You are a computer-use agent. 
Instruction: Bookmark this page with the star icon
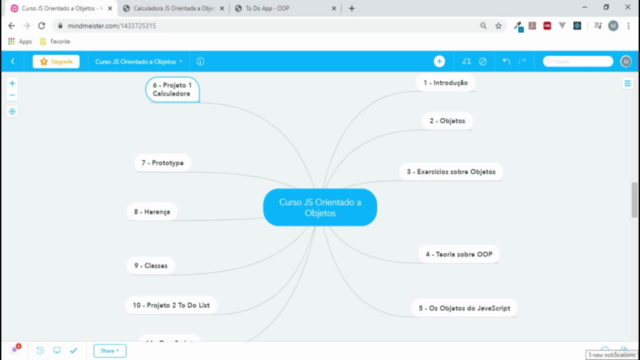click(498, 26)
